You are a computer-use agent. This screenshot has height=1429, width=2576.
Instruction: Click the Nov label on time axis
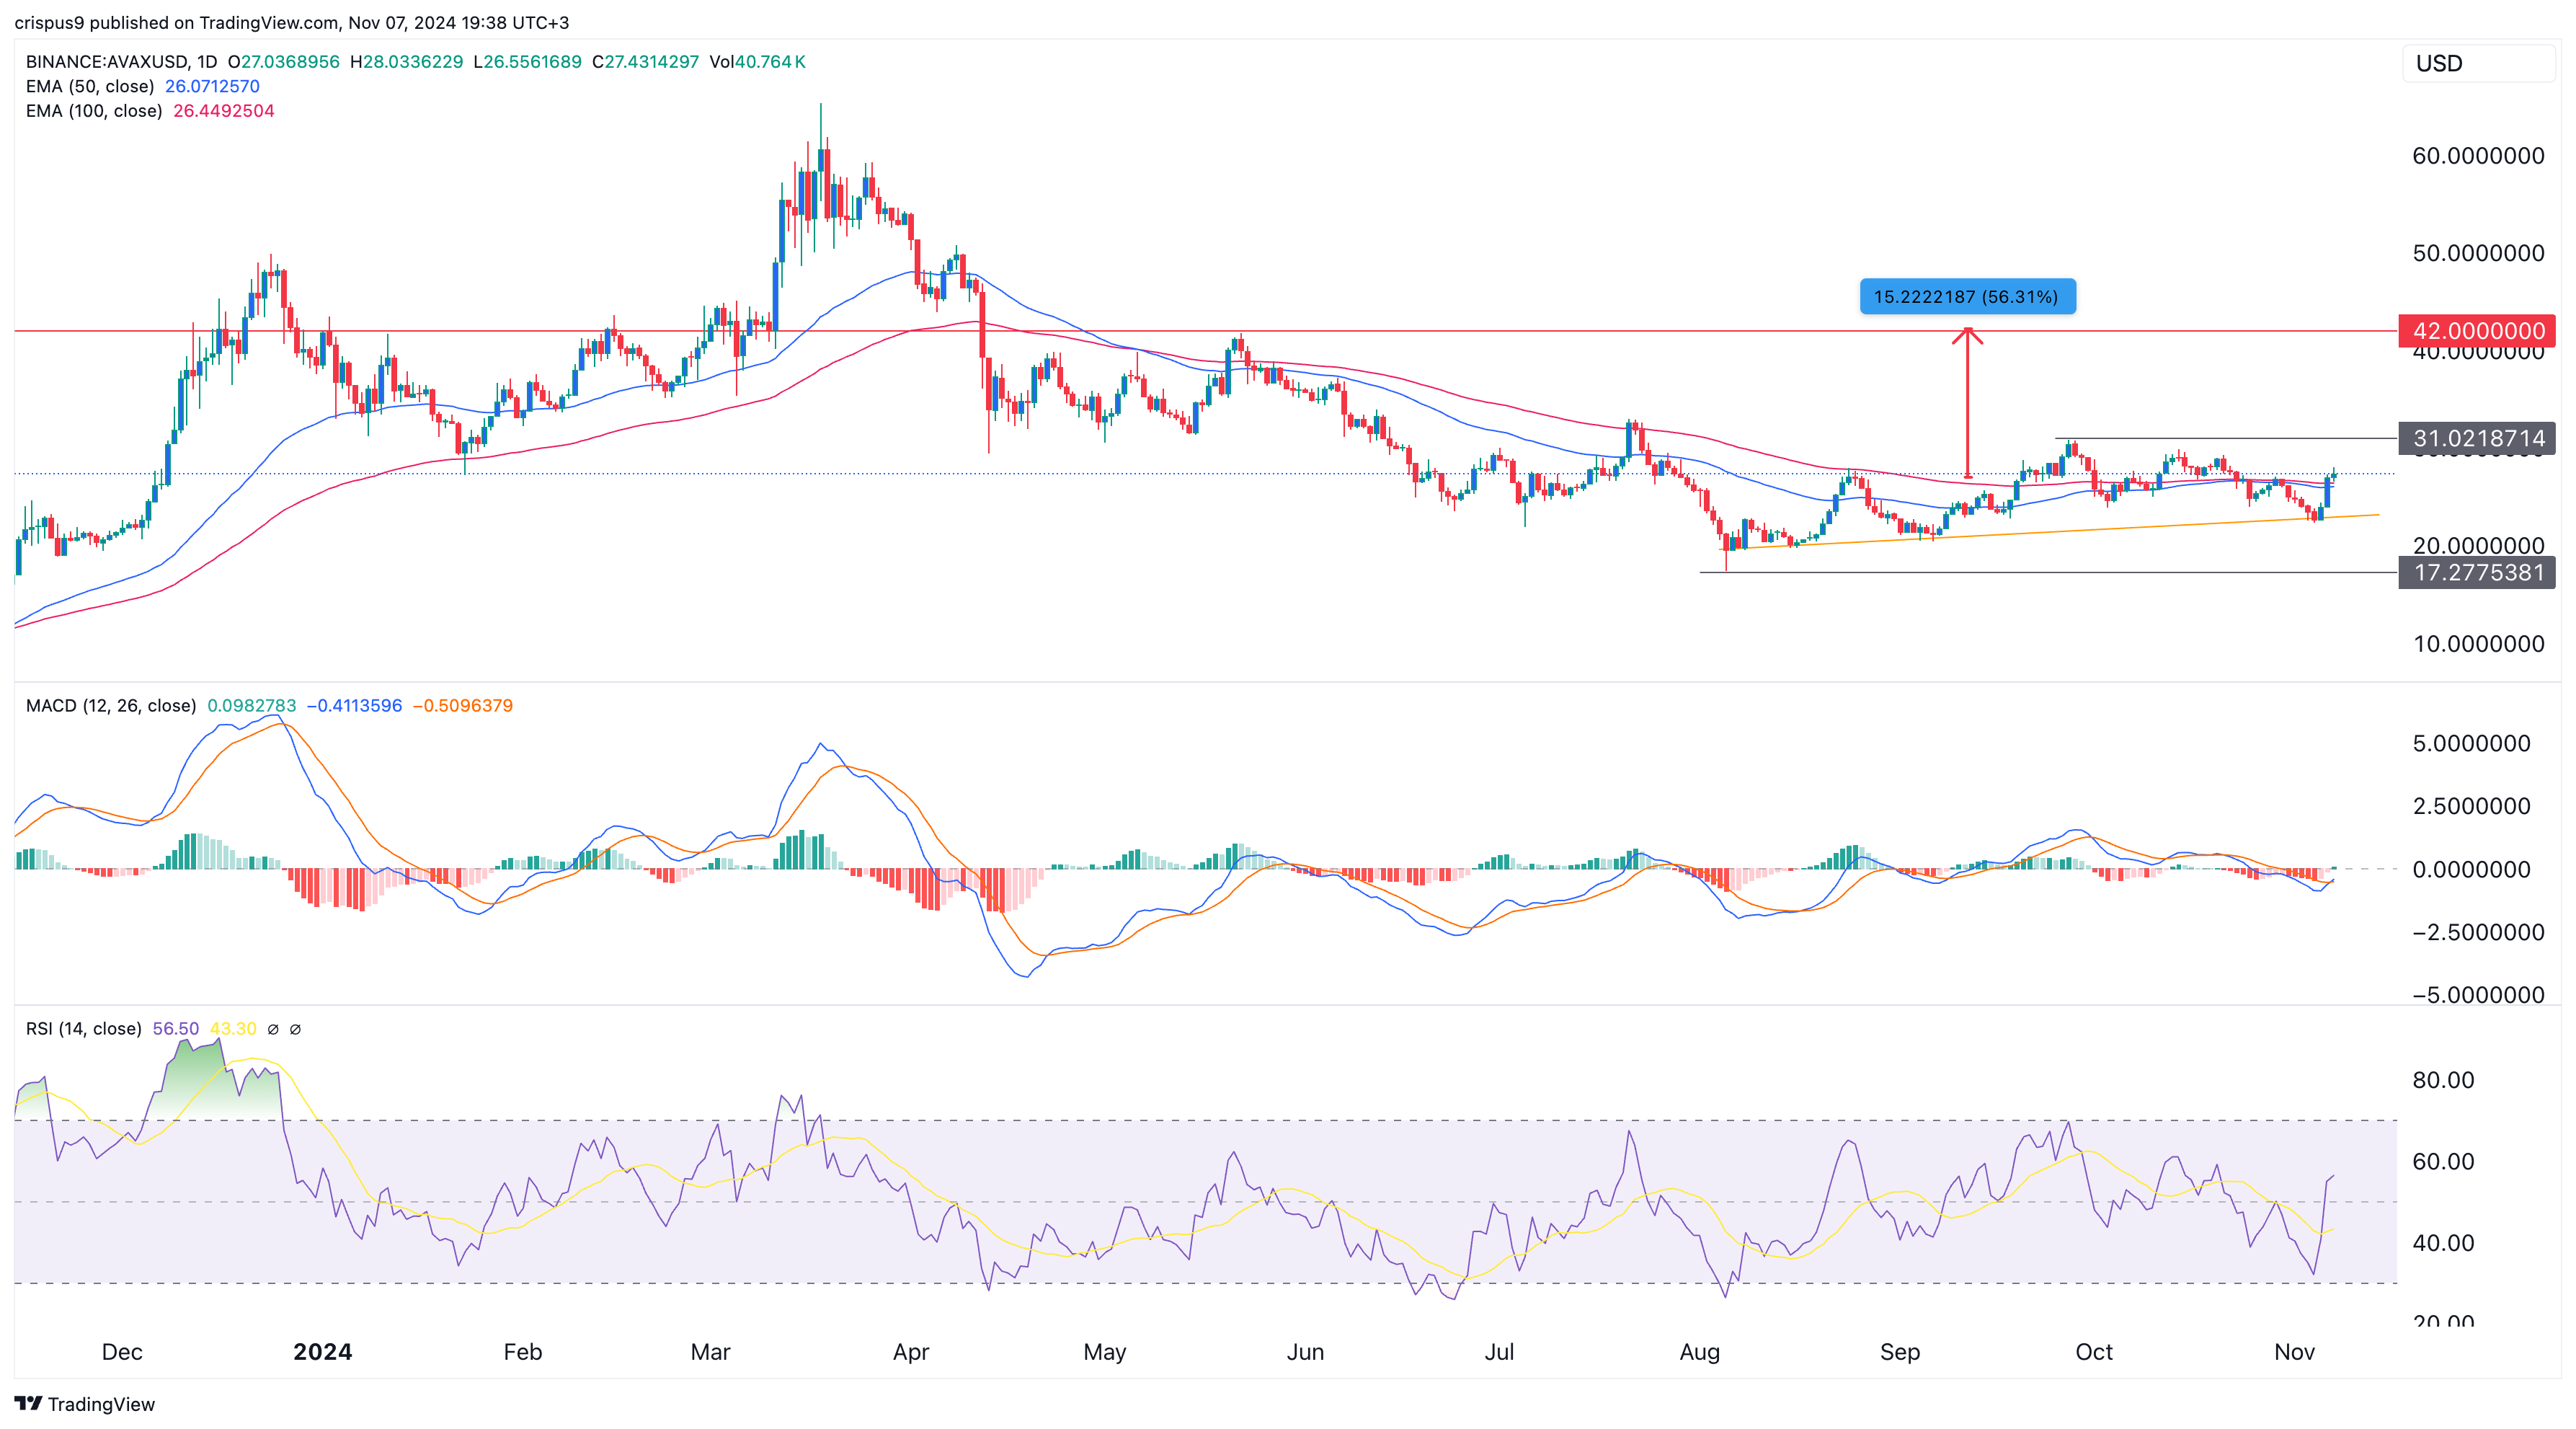pyautogui.click(x=2294, y=1352)
